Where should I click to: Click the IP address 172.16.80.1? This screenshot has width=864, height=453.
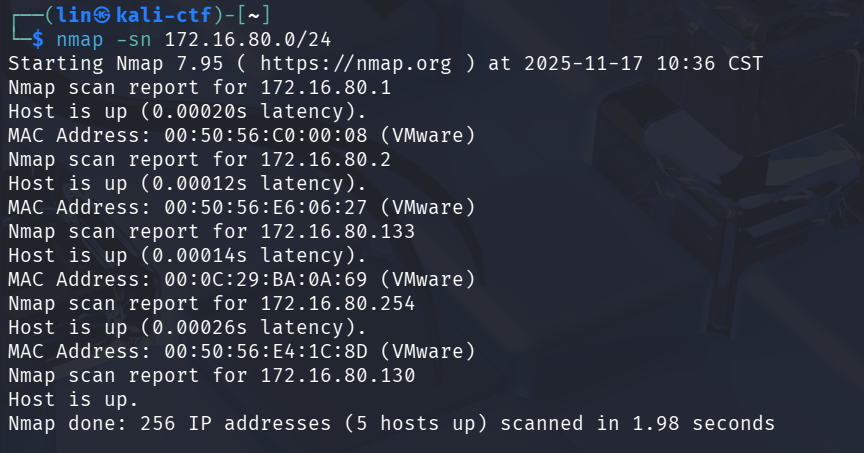click(x=326, y=88)
